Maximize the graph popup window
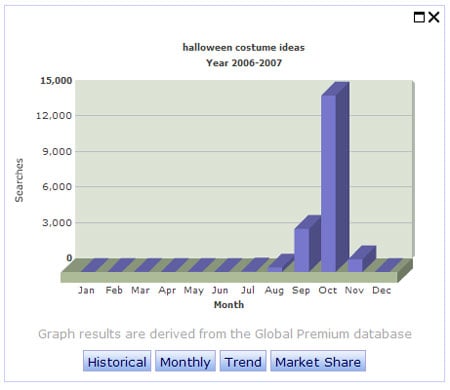Screen dimensions: 450x390 pos(419,17)
